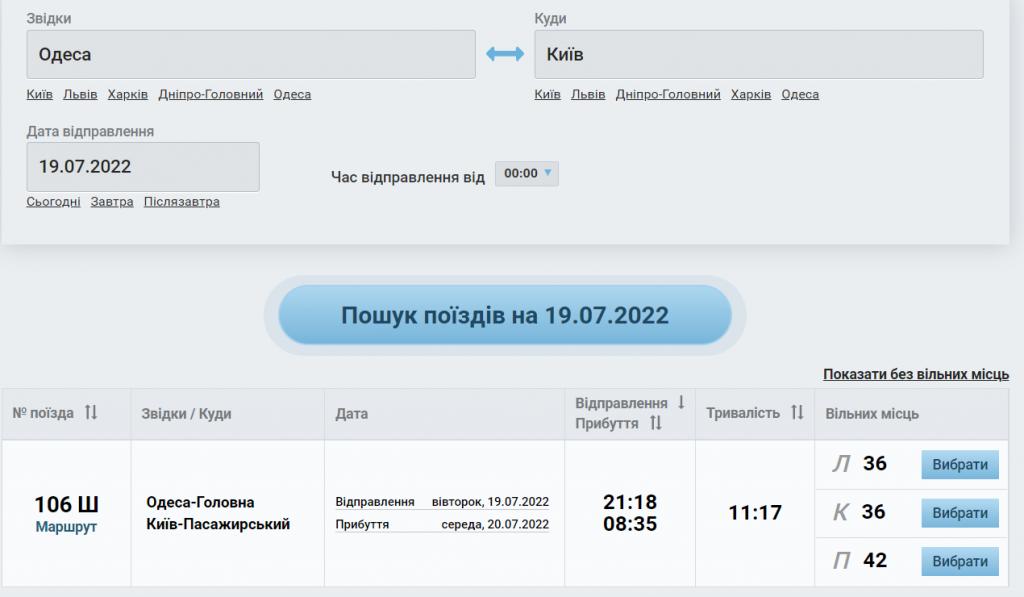Screen dimensions: 1024x597
Task: Open departure time dropdown 00:00
Action: click(x=527, y=174)
